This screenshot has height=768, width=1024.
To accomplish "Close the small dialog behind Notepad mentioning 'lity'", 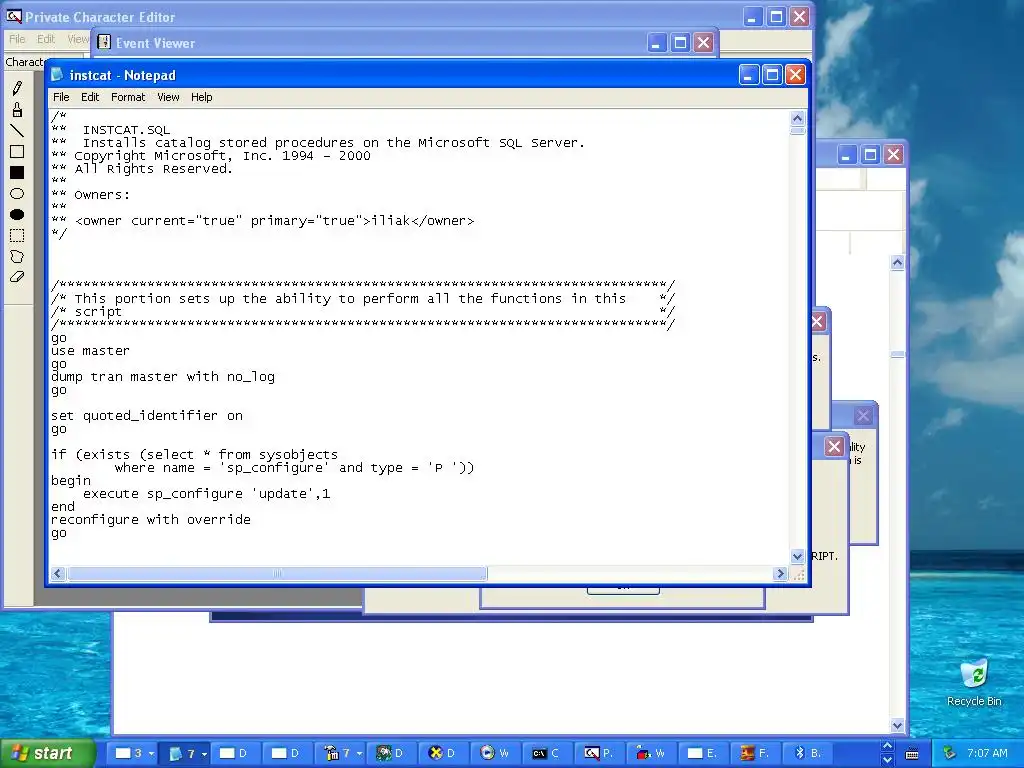I will 863,416.
